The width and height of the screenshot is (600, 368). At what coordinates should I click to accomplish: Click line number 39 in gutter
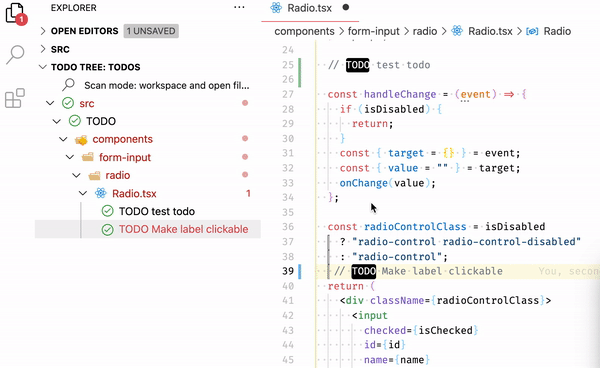point(288,271)
